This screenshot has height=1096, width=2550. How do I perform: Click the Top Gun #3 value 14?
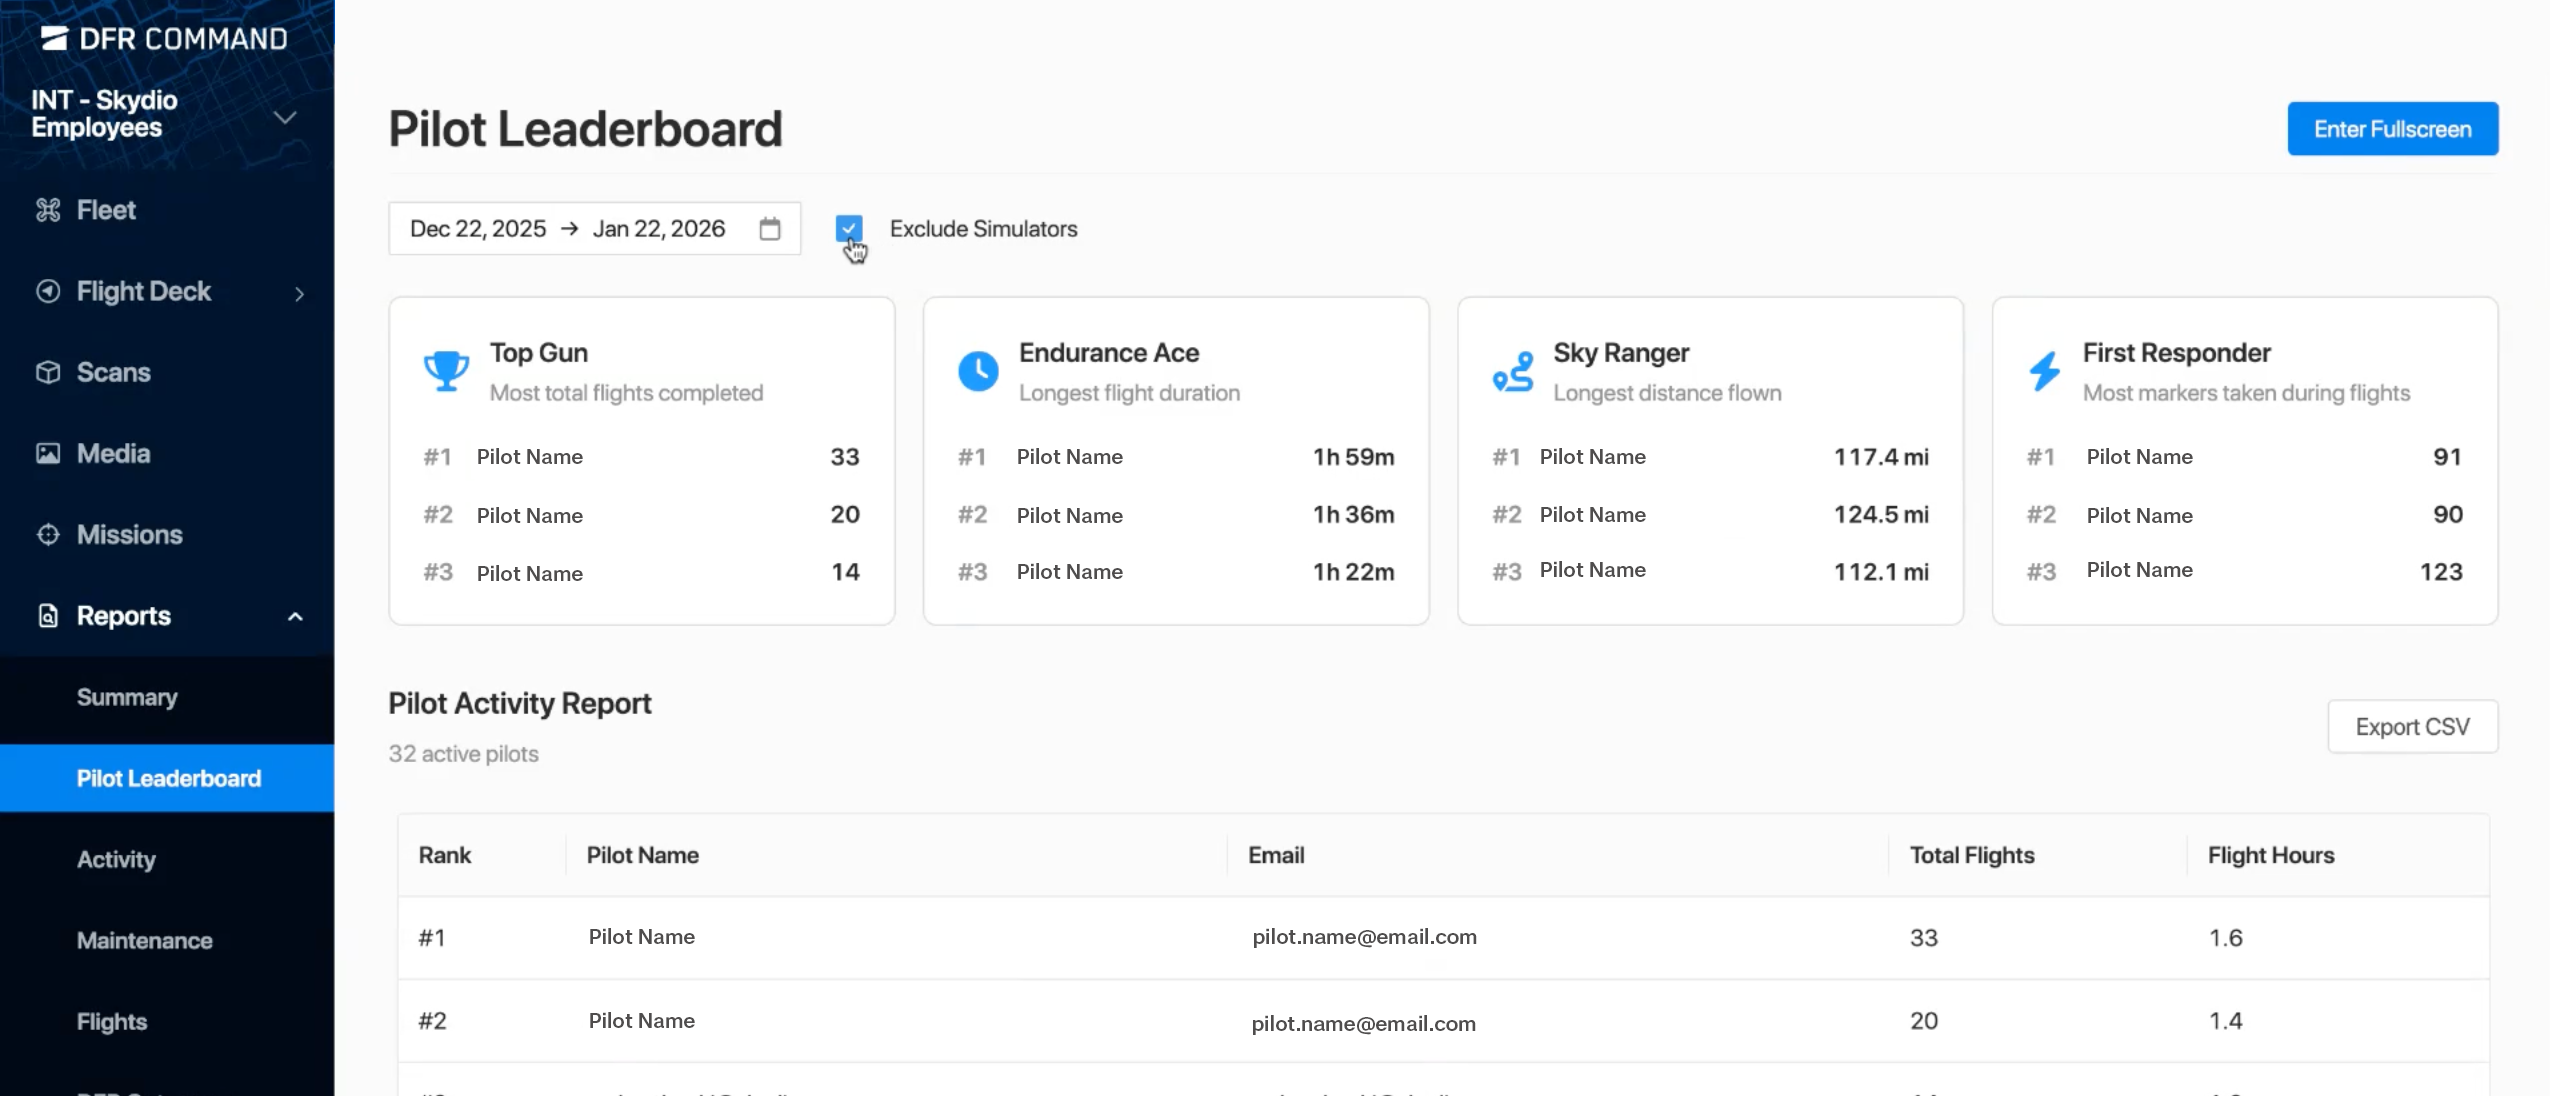(x=845, y=572)
